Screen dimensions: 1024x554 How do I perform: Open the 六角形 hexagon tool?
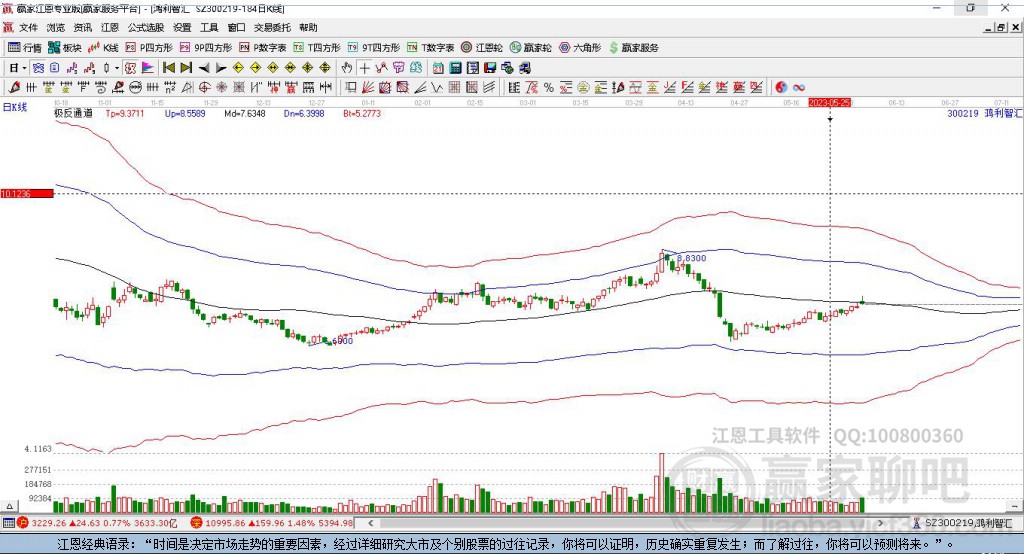click(580, 48)
